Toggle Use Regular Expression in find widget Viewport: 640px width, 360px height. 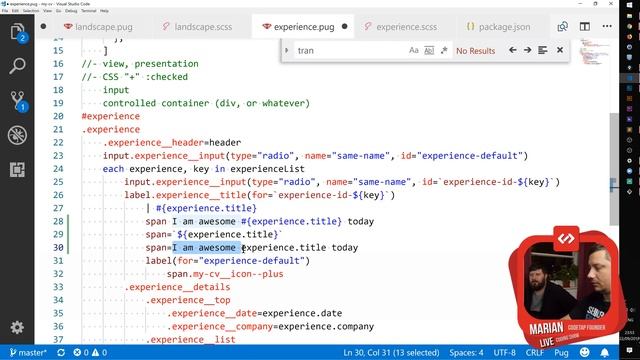(444, 50)
